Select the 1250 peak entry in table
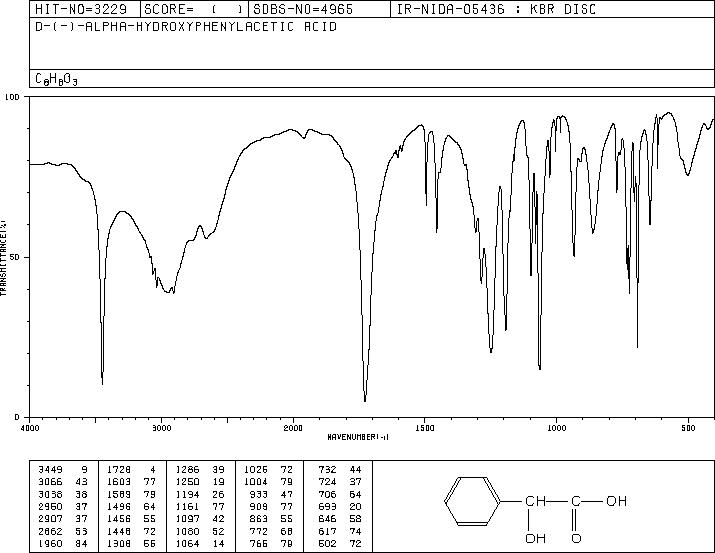Screen dimensions: 715x553 [200, 482]
